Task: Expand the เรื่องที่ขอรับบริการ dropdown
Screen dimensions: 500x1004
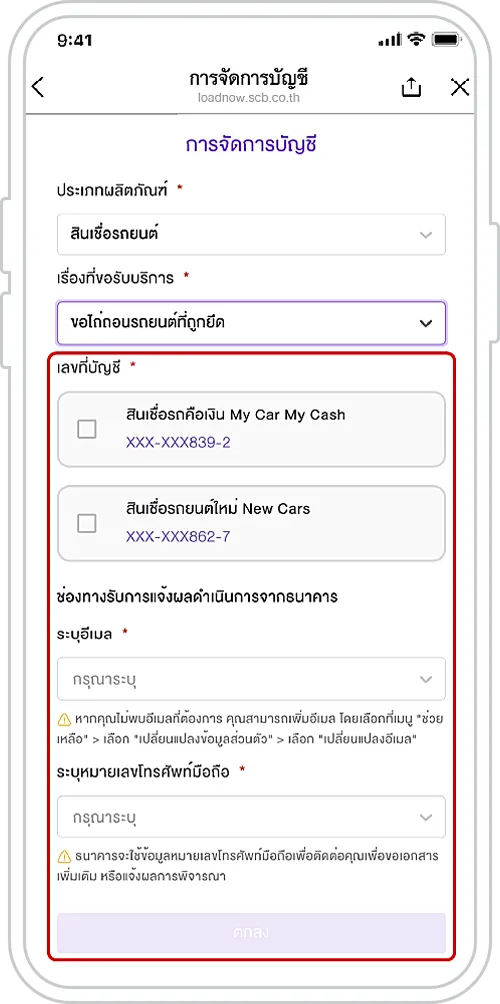Action: click(x=251, y=323)
